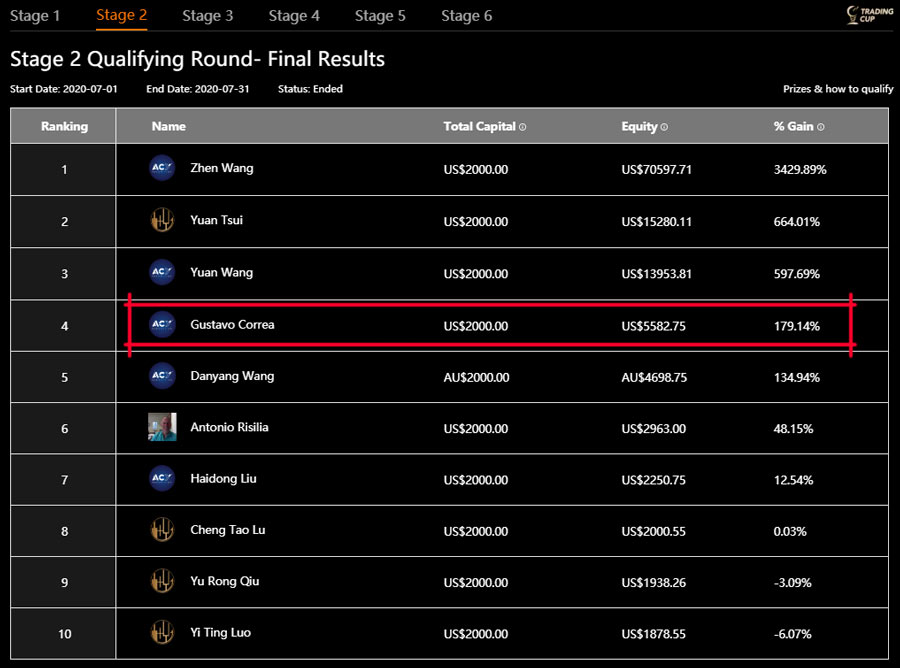This screenshot has height=668, width=900.
Task: Go to the Stage 5 tab
Action: pos(381,16)
